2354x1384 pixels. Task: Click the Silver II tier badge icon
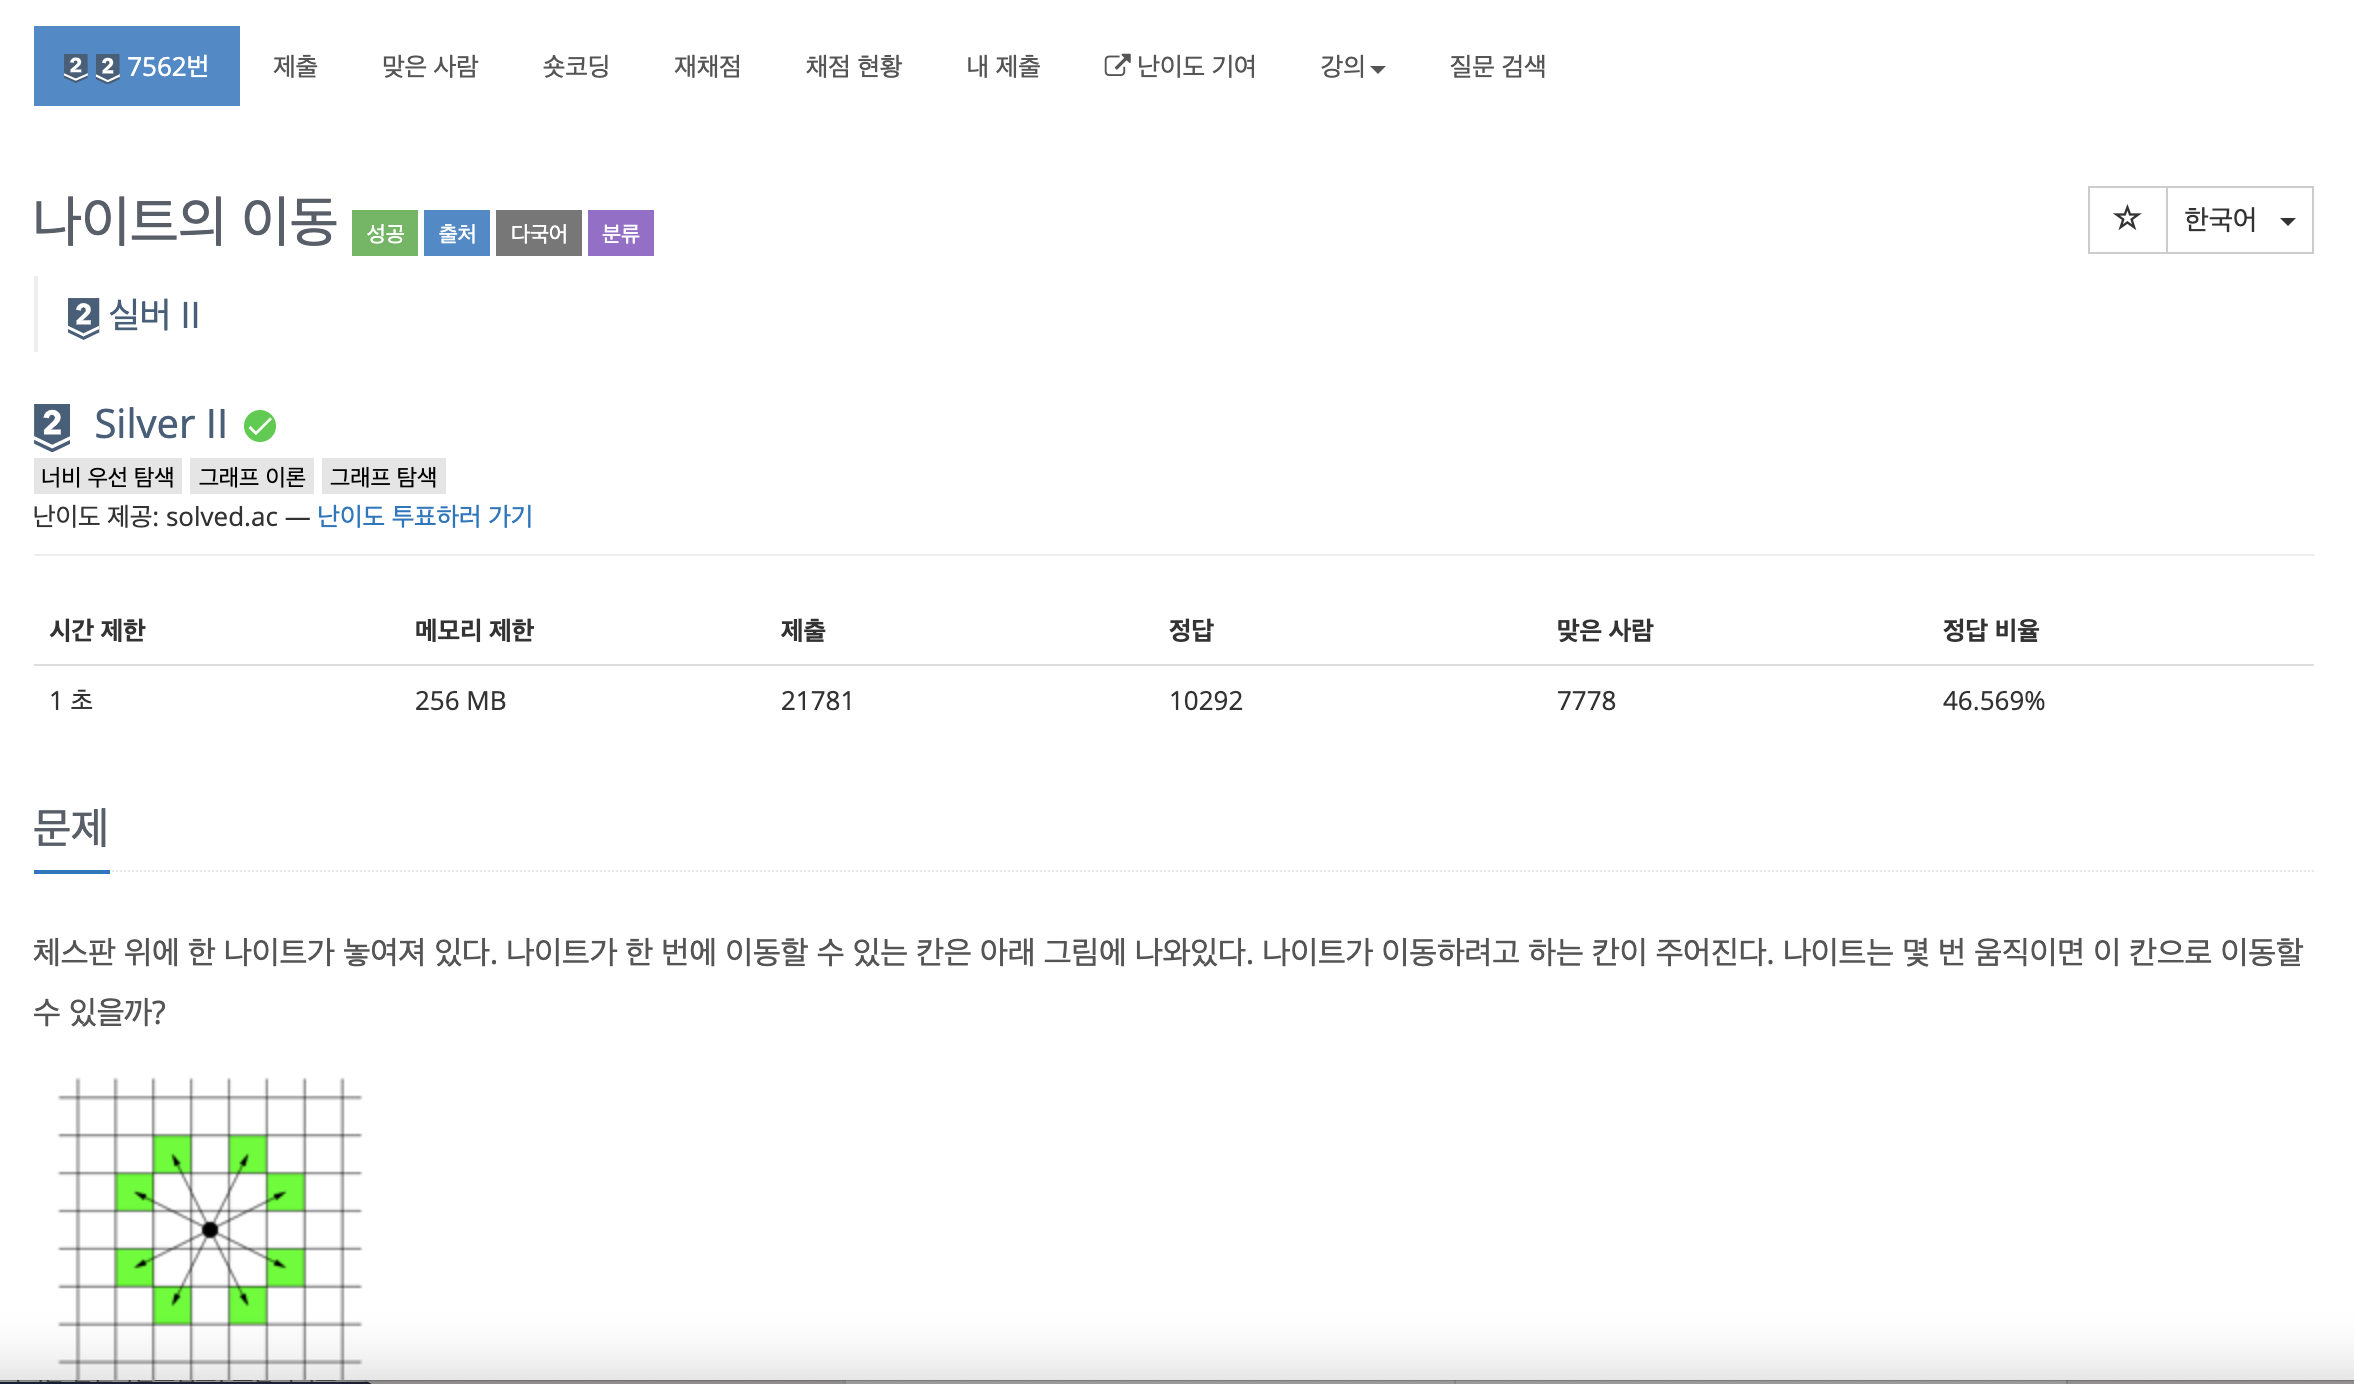click(52, 426)
